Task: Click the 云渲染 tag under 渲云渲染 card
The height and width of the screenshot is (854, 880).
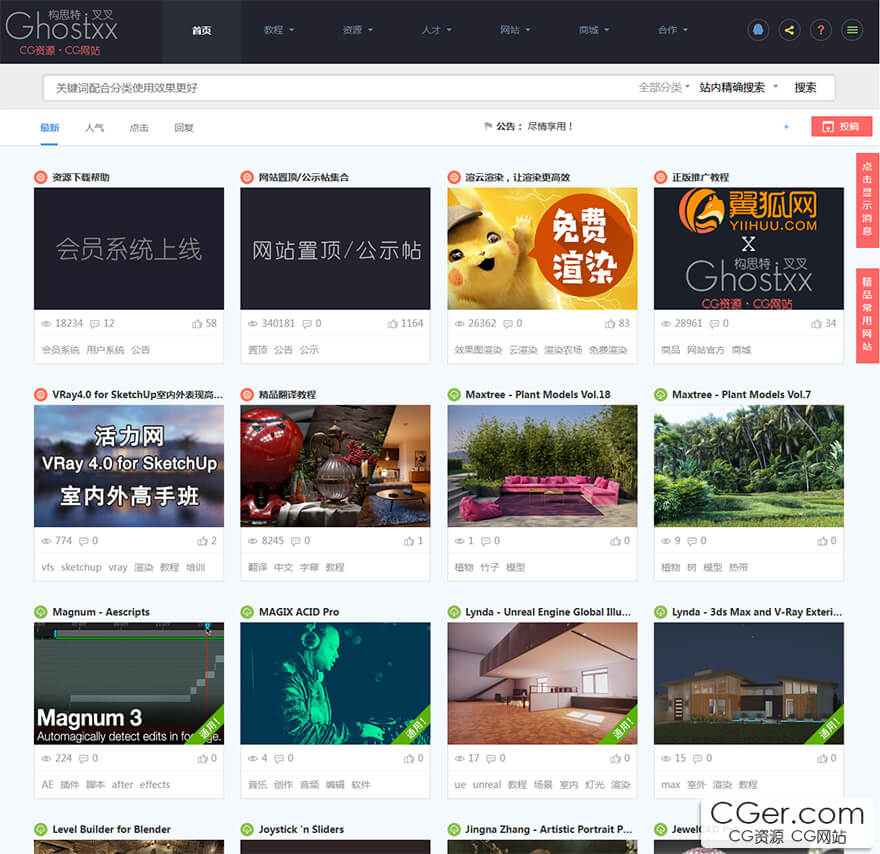Action: click(523, 350)
